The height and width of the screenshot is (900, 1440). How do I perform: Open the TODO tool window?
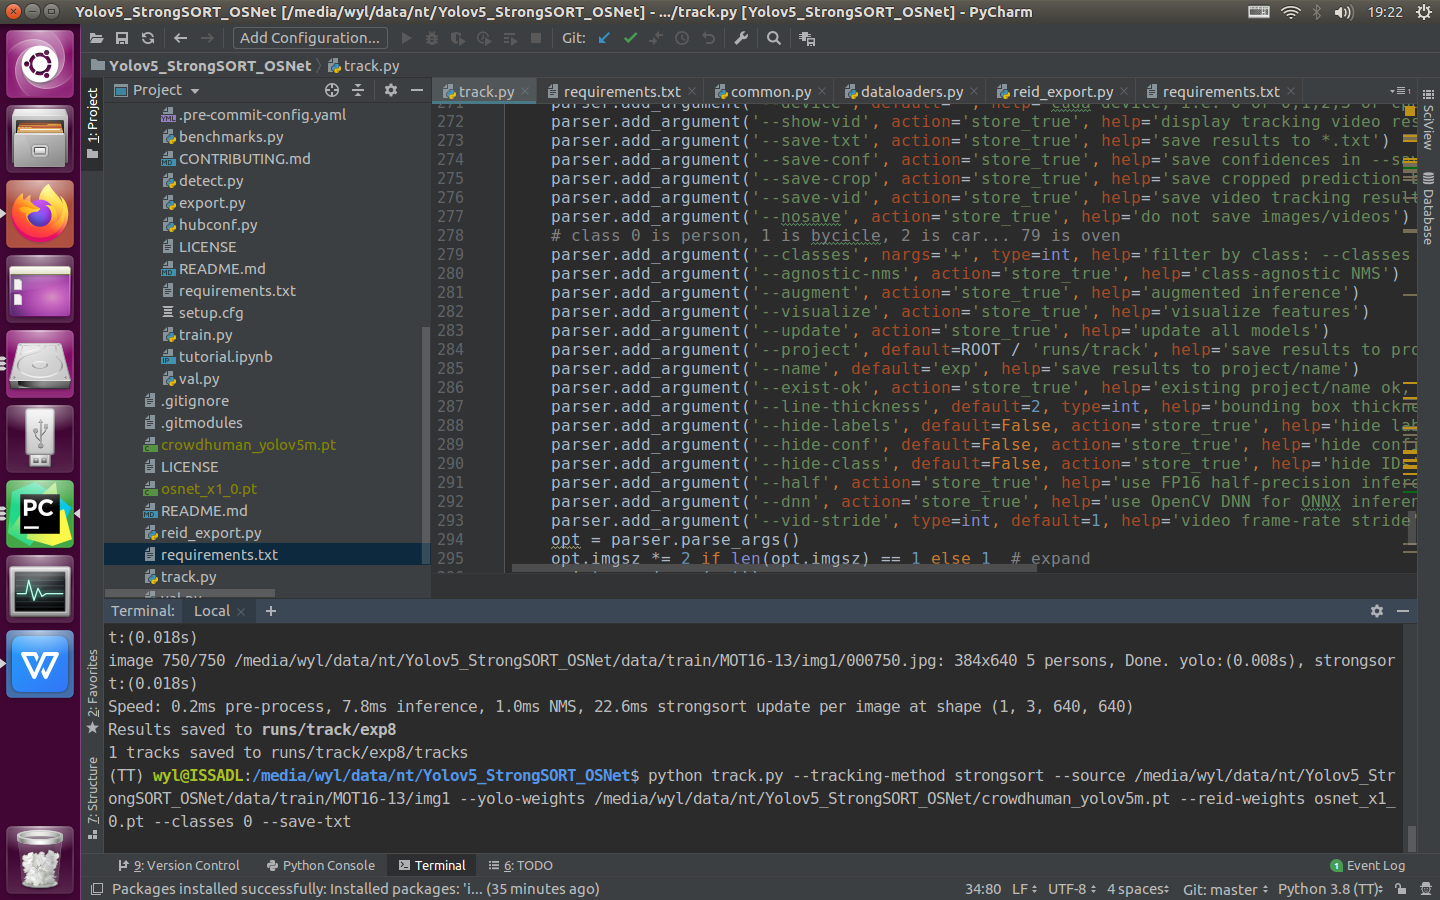[519, 865]
